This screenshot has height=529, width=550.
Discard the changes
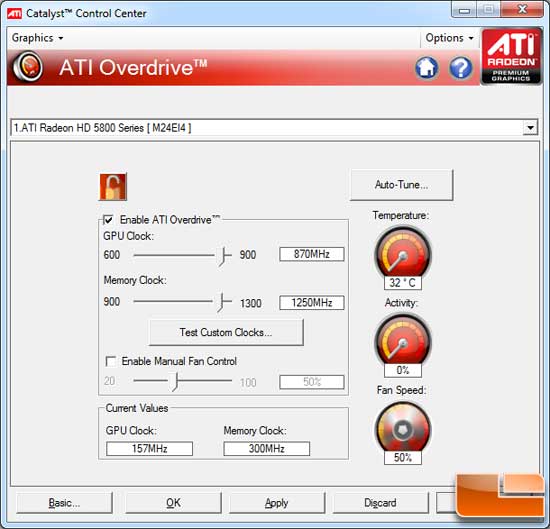[x=380, y=503]
